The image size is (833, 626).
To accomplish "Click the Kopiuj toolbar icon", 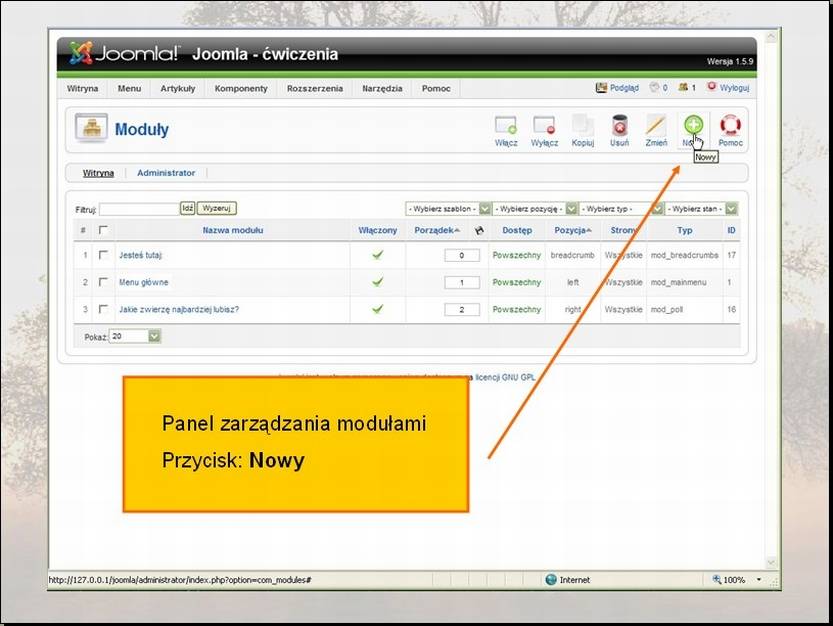I will [x=582, y=125].
